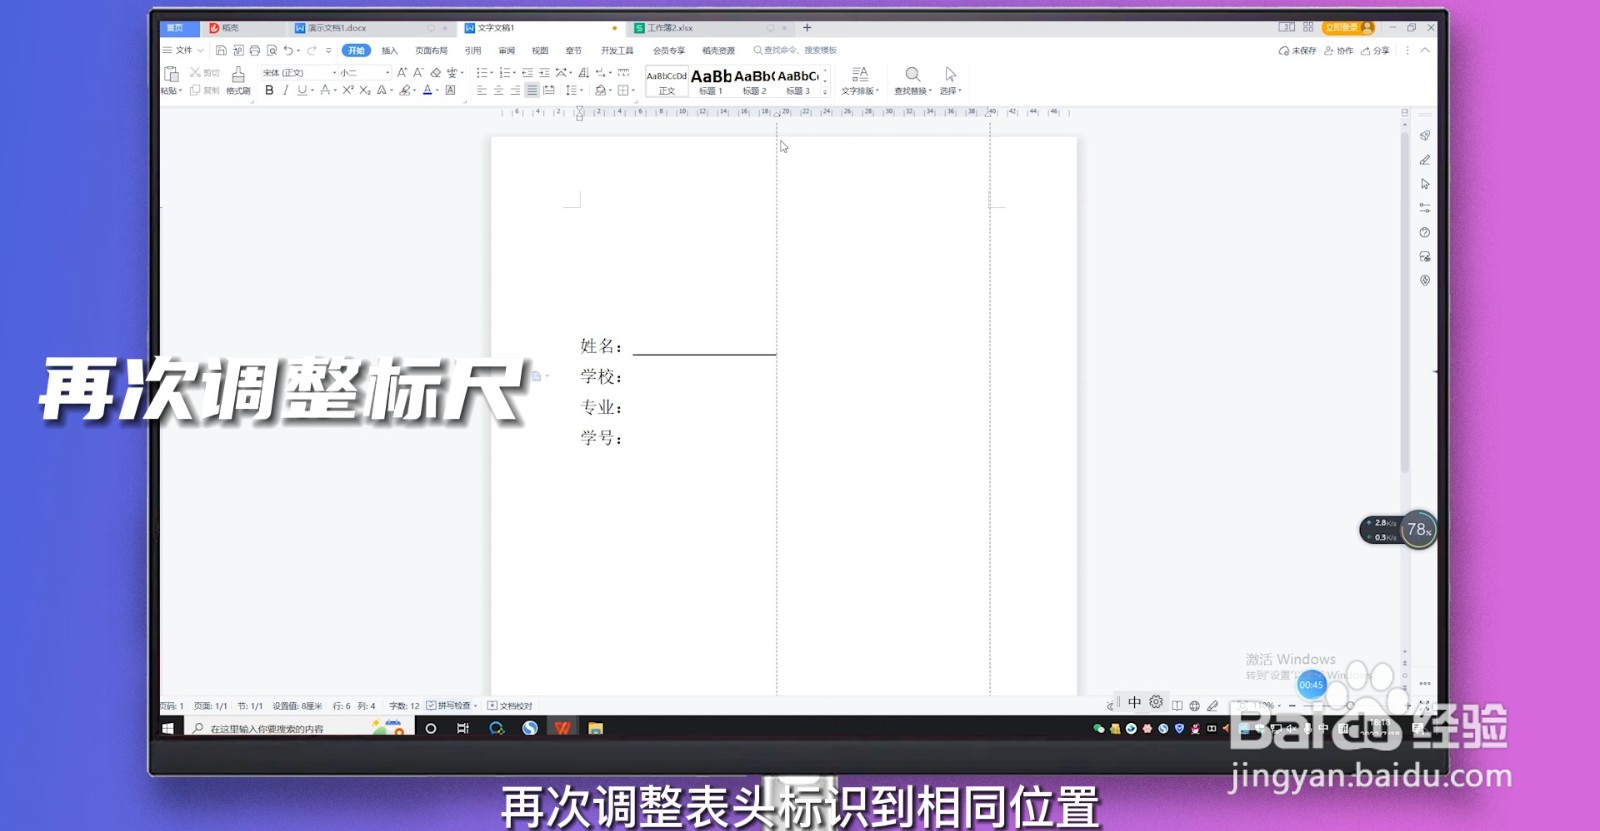Viewport: 1600px width, 831px height.
Task: Click the Windows taskbar search box
Action: (300, 728)
